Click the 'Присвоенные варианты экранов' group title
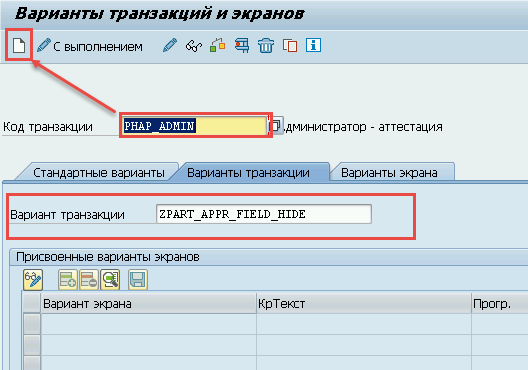This screenshot has width=528, height=370. (108, 257)
